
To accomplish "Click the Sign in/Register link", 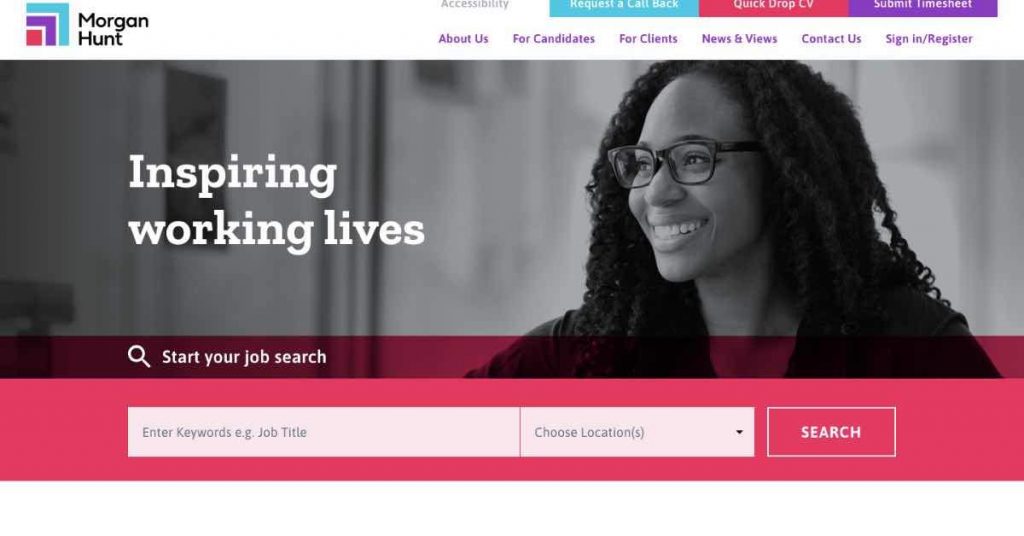I will [x=929, y=39].
